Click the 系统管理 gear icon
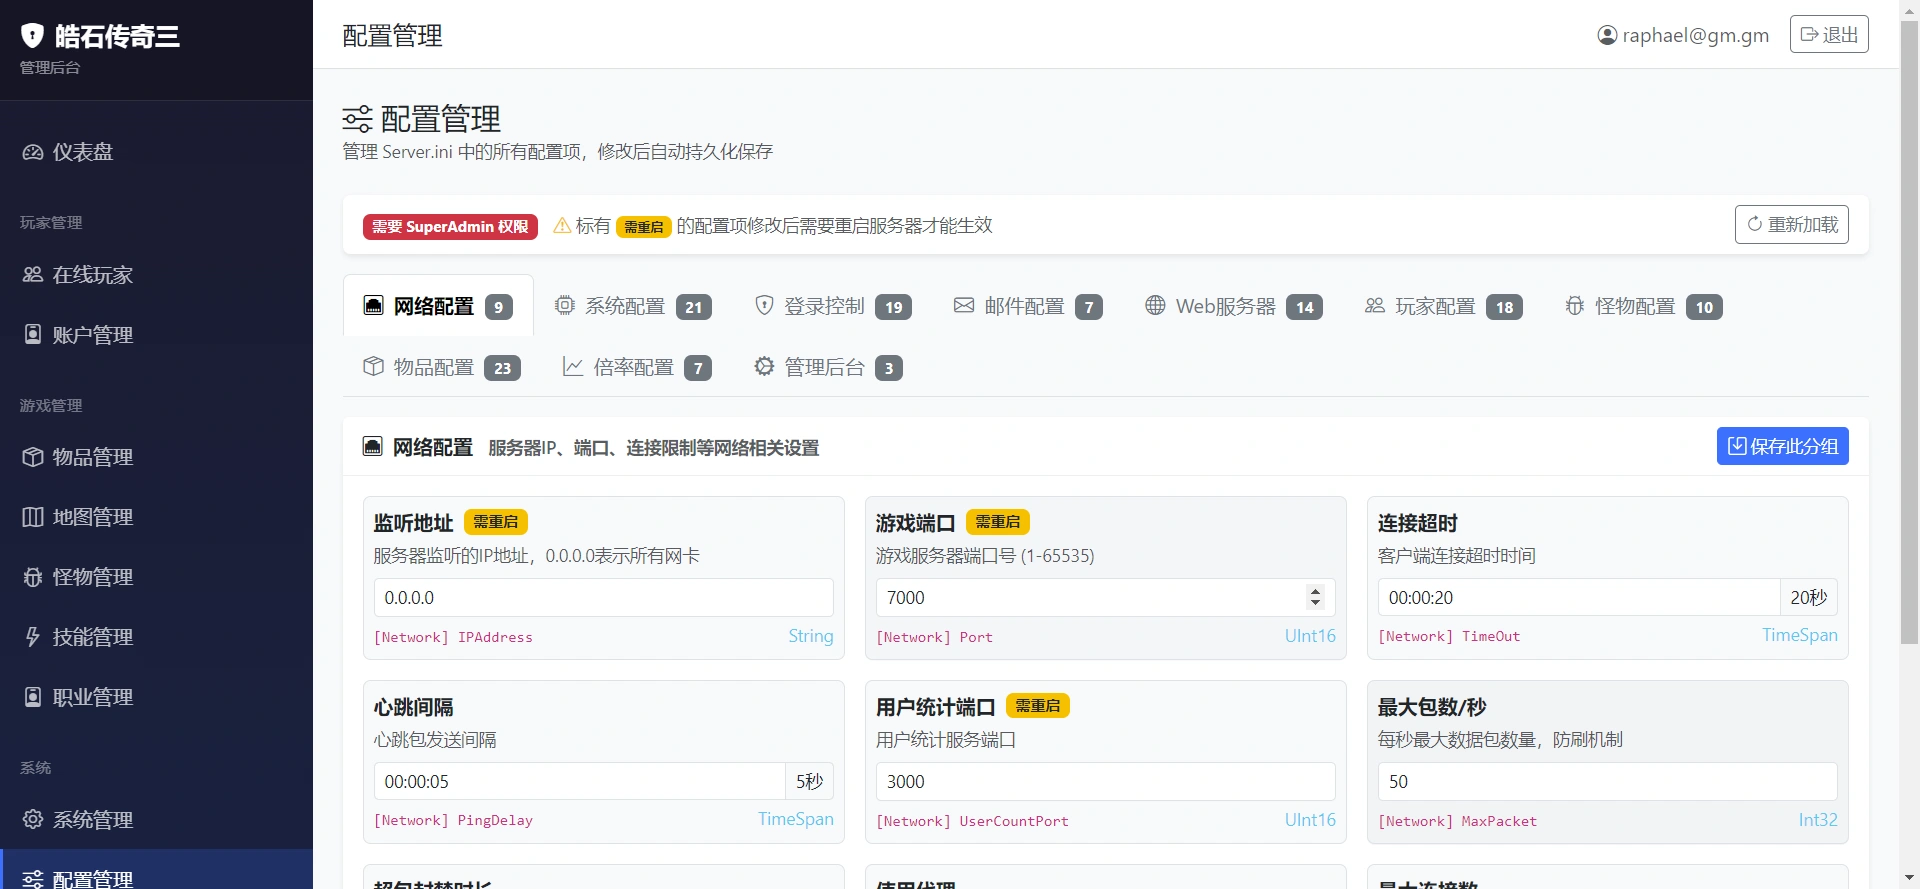The width and height of the screenshot is (1920, 889). [33, 820]
